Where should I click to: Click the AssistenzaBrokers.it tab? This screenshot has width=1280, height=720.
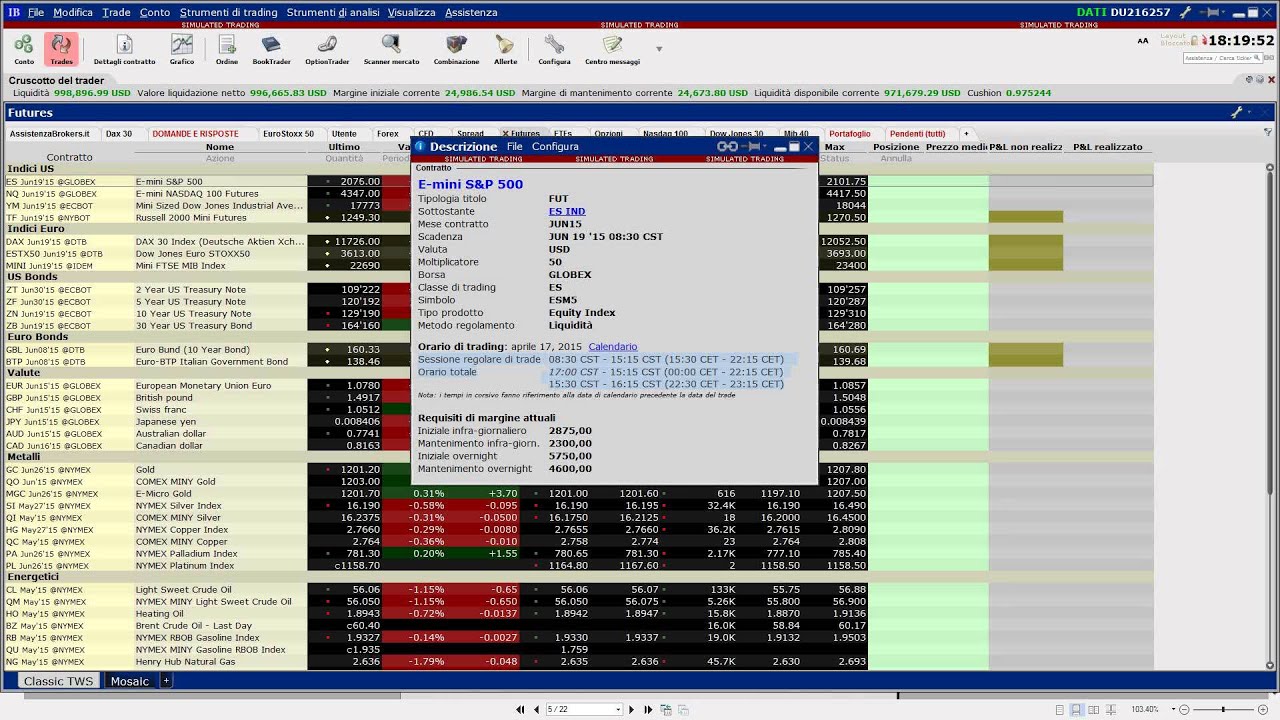[x=50, y=133]
